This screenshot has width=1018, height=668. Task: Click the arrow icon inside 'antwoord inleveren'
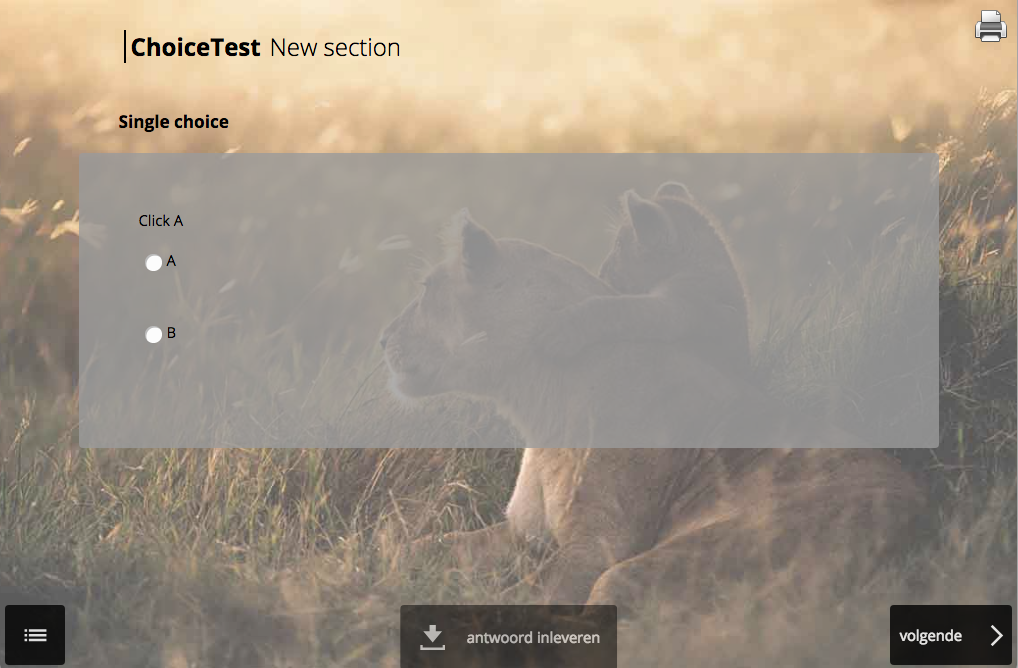(x=431, y=634)
